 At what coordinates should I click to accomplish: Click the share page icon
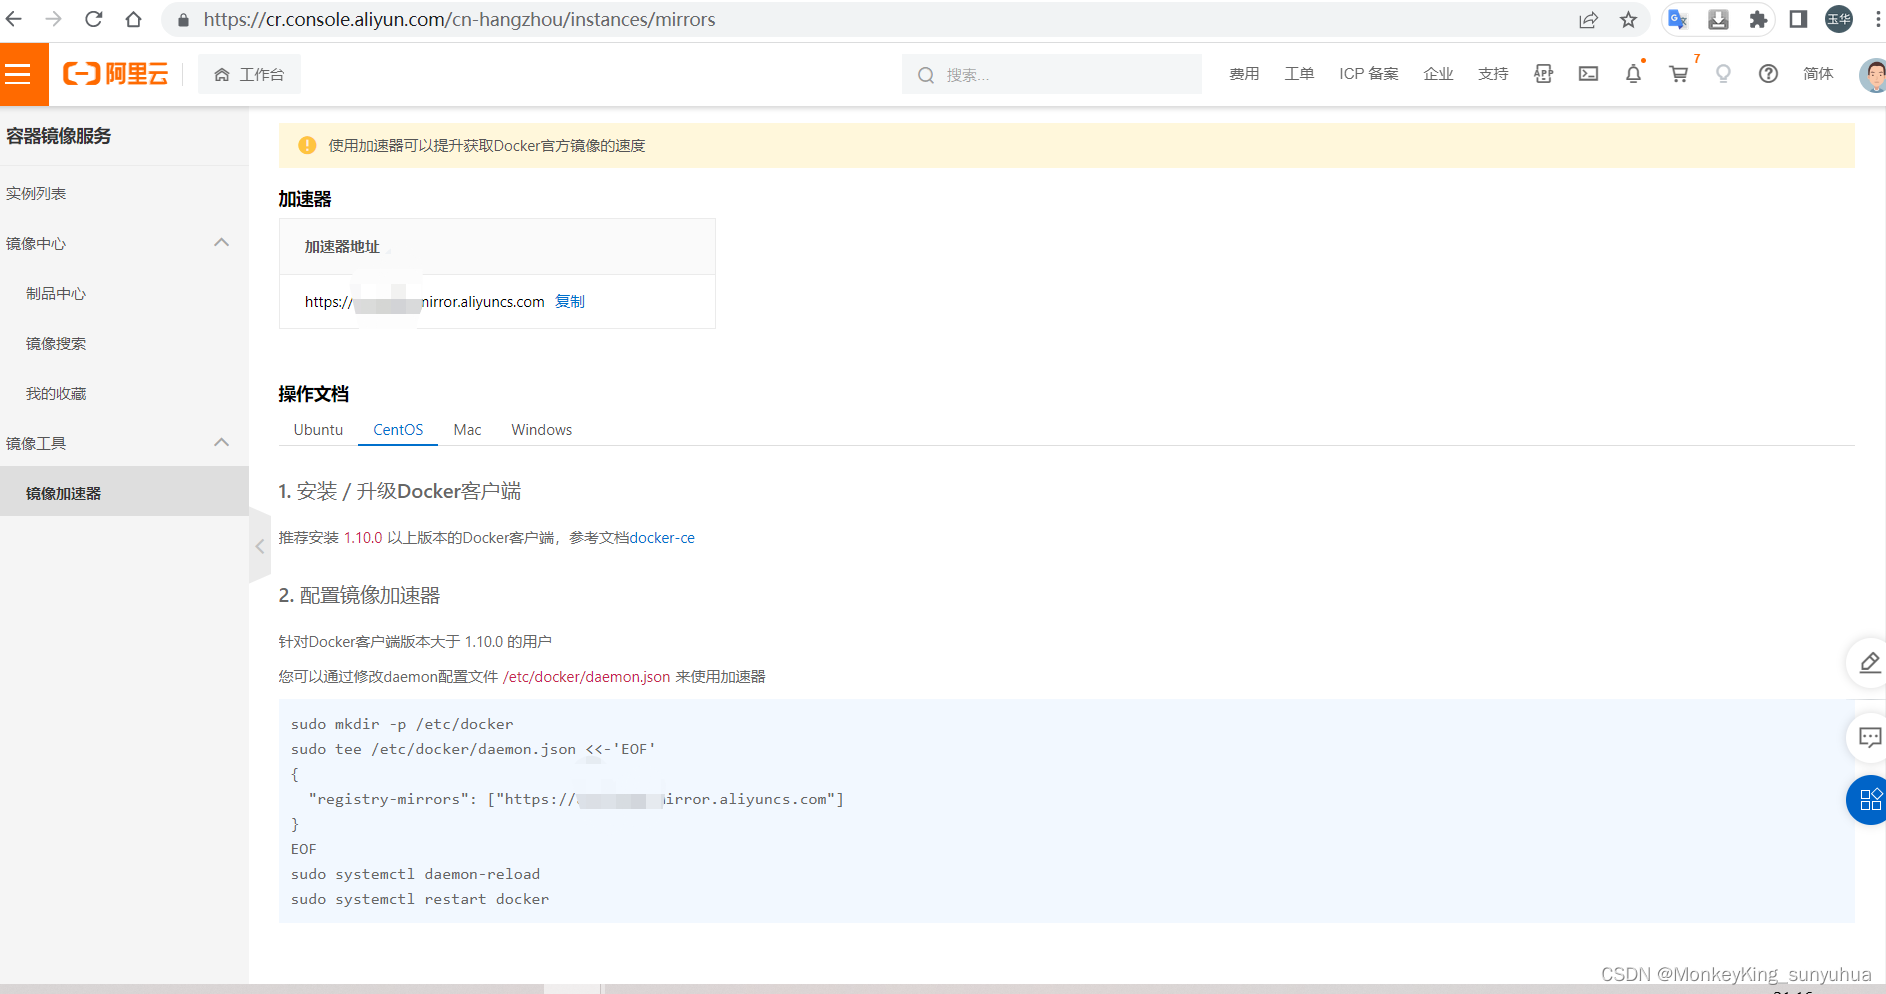[1588, 20]
